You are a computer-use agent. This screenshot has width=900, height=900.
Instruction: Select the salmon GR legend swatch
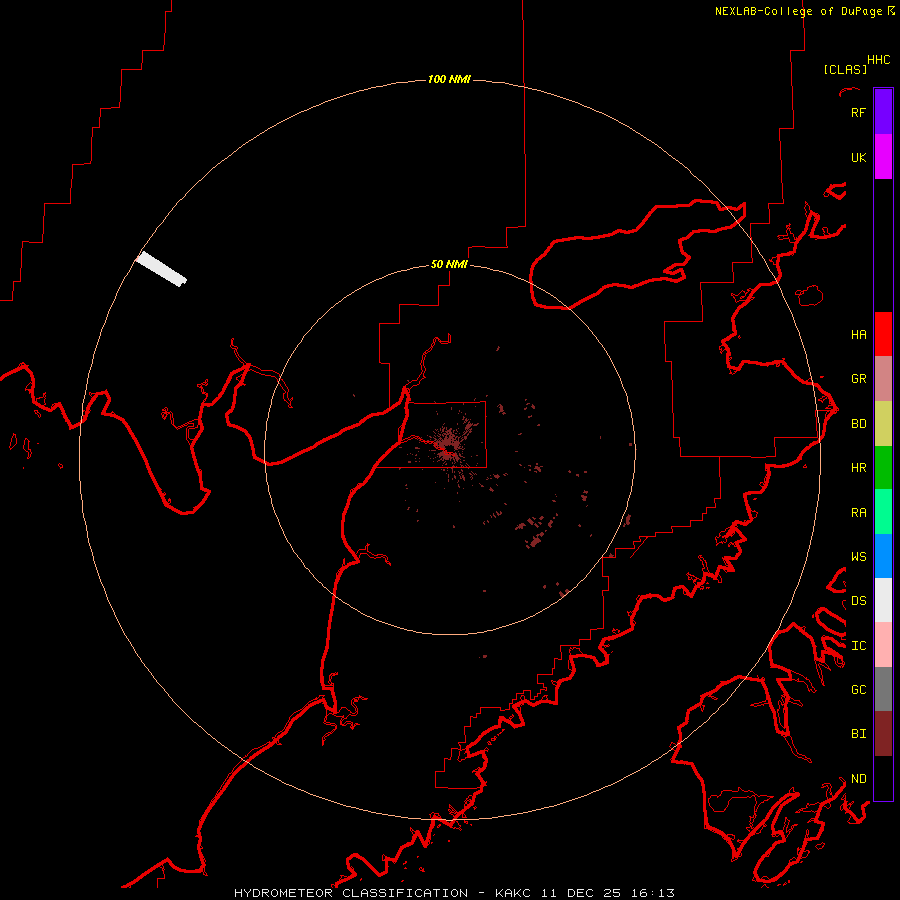point(883,379)
